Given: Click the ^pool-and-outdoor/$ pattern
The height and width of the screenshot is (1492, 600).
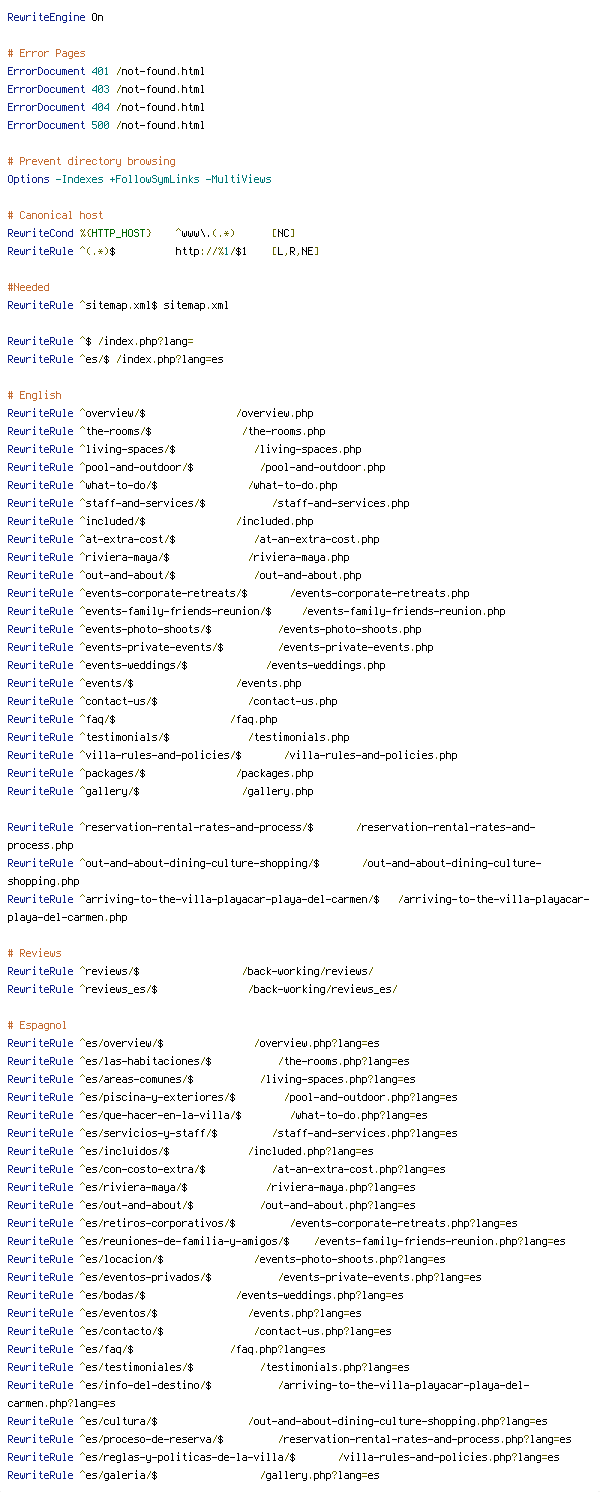Looking at the screenshot, I should tap(136, 467).
